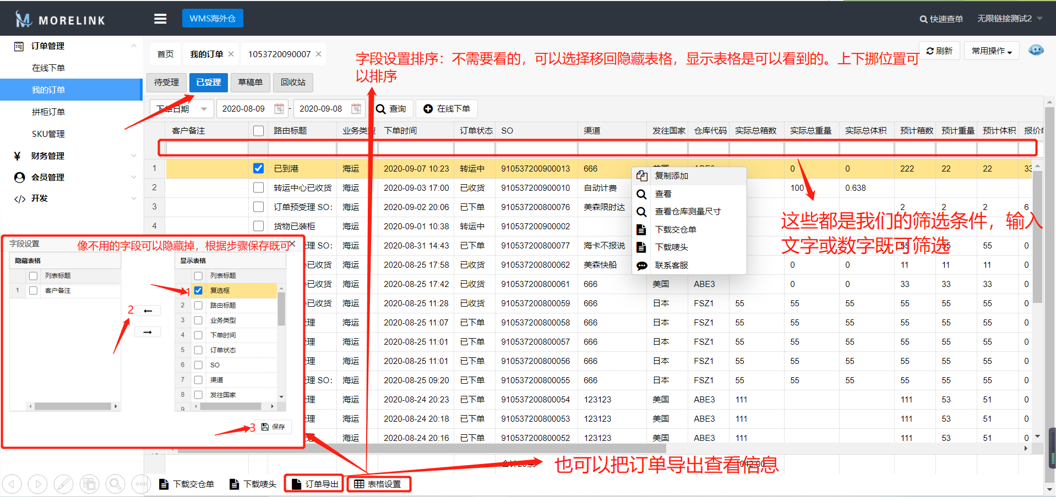Switch to the 首页 tab
The height and width of the screenshot is (497, 1056).
(165, 54)
